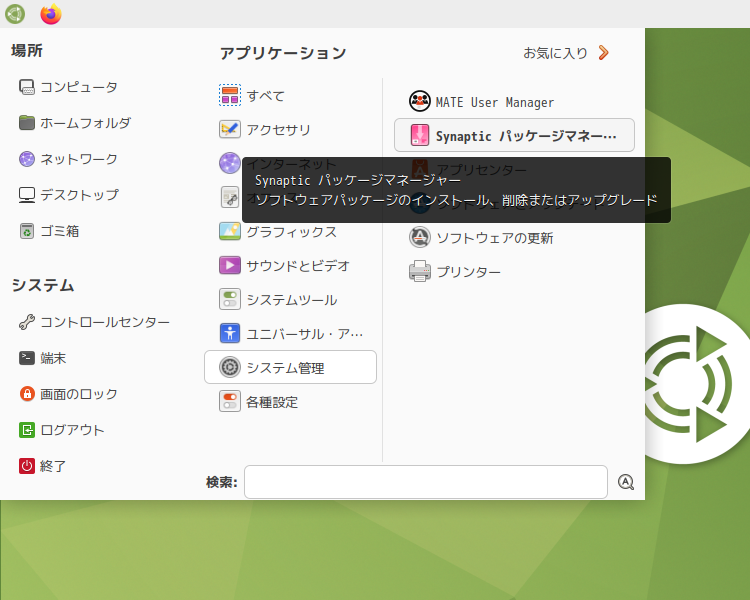Launch Synaptic パッケージマネージャー entry
Screen dimensions: 750x600
point(514,135)
